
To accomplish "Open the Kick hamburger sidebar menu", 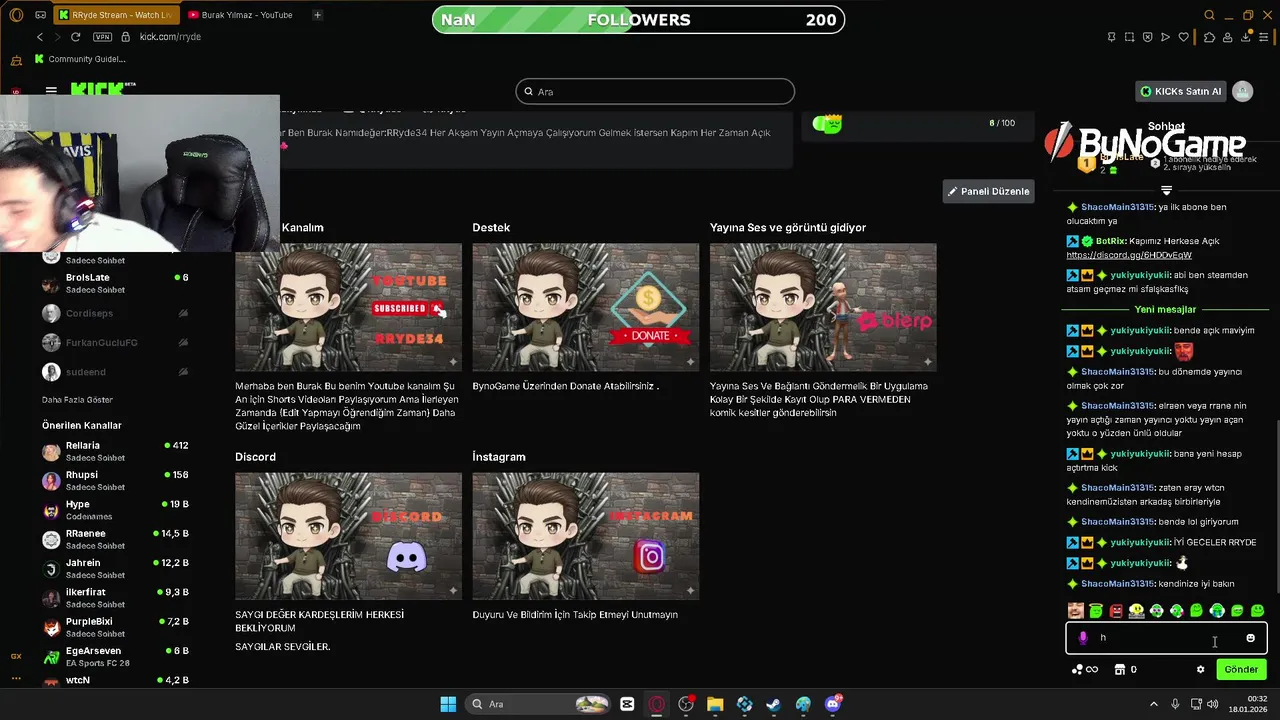I will pyautogui.click(x=51, y=90).
